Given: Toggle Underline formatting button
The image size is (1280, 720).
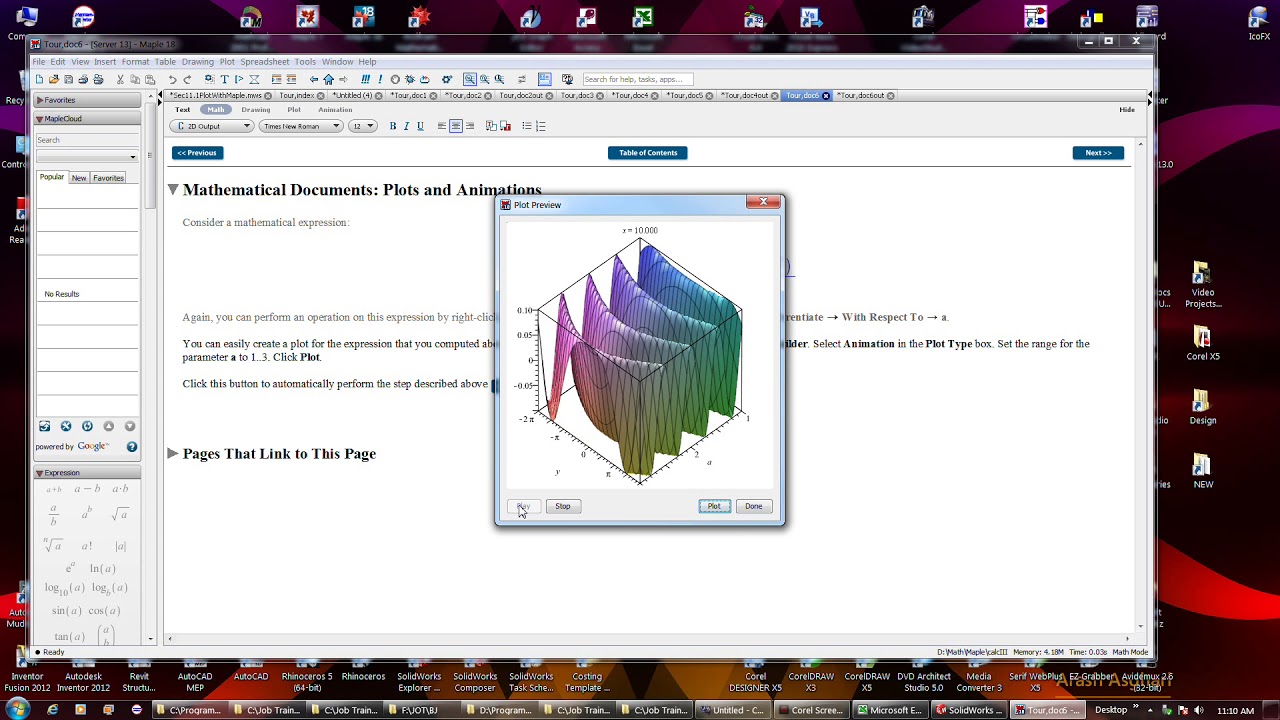Looking at the screenshot, I should 420,126.
